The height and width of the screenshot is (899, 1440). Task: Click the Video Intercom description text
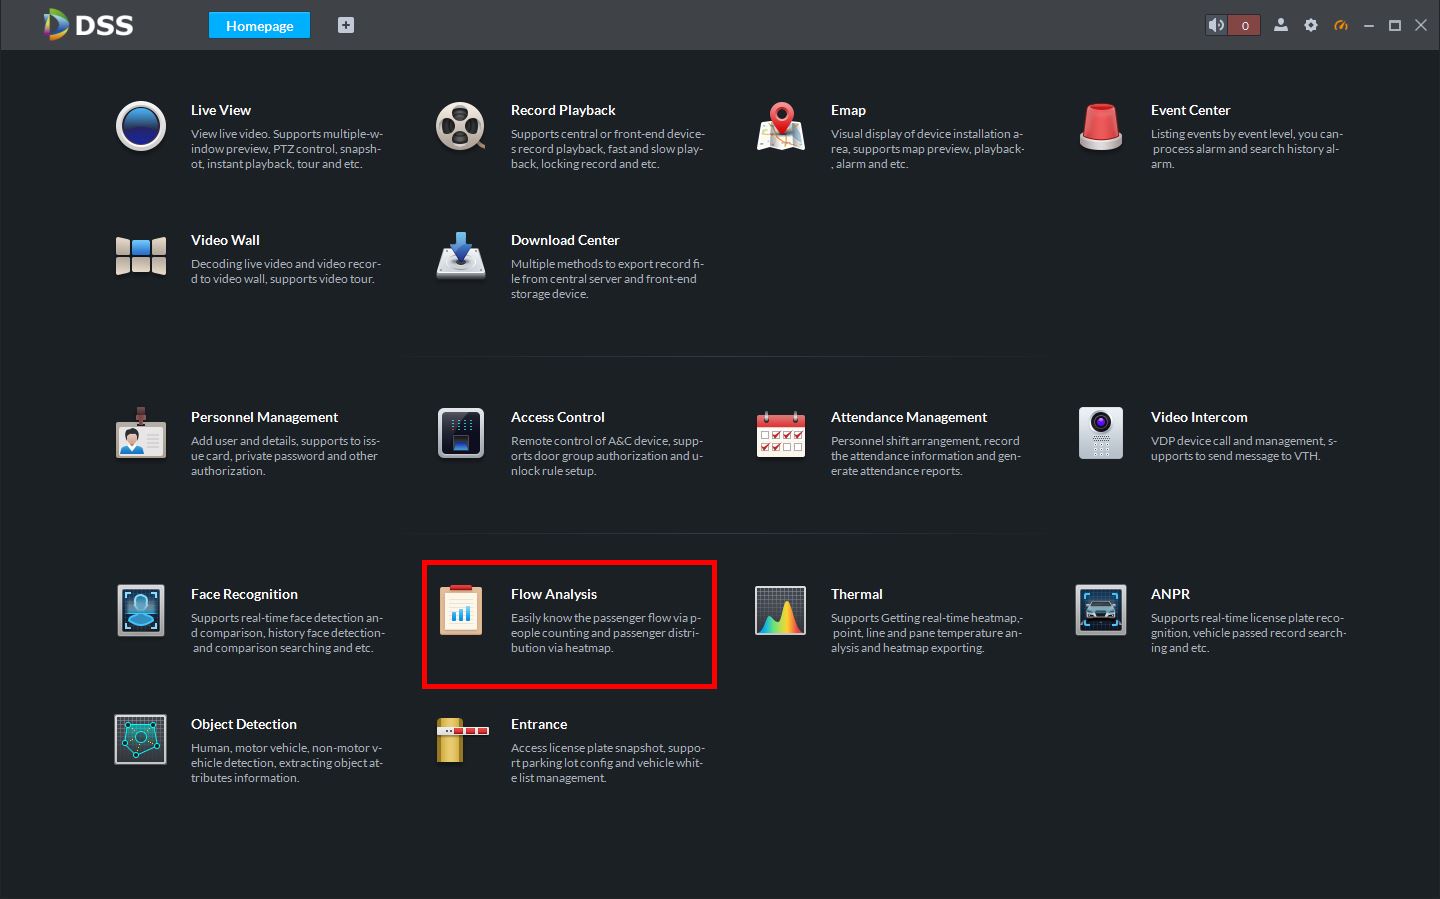tap(1244, 448)
